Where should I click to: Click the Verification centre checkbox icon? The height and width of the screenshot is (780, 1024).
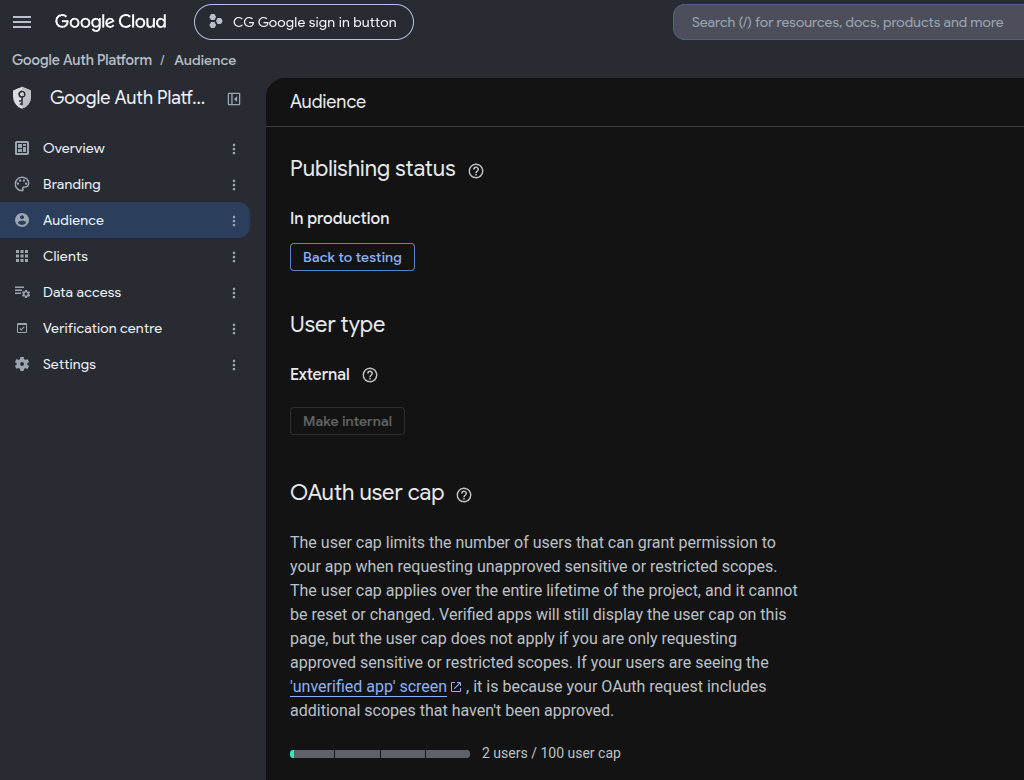click(22, 328)
